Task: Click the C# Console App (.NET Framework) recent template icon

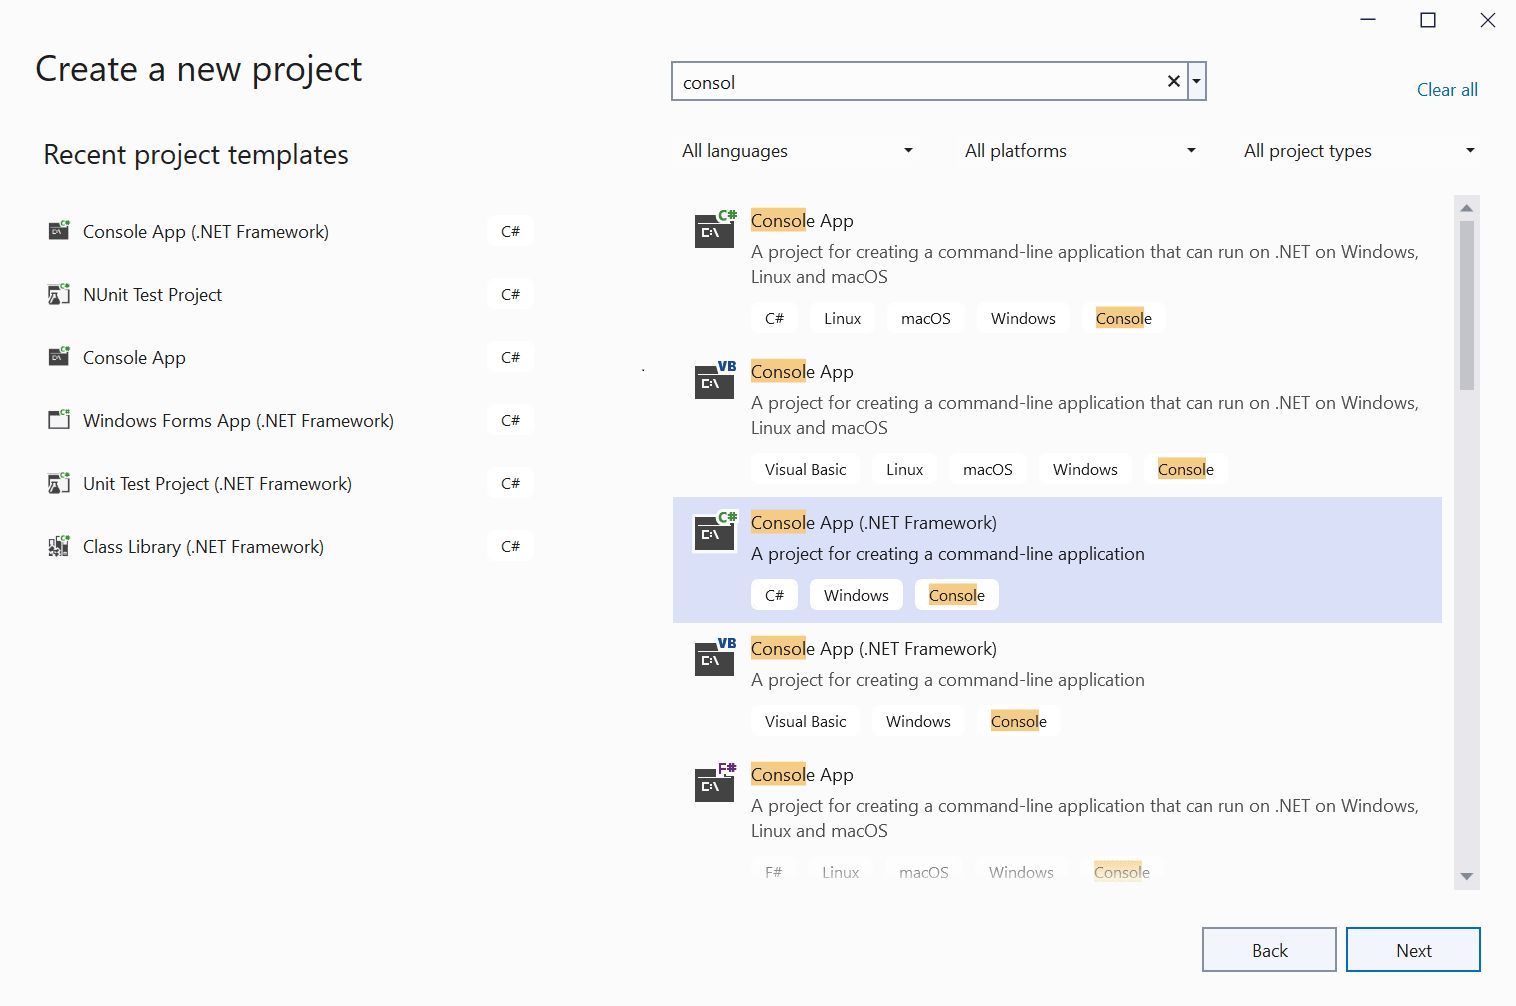Action: (59, 230)
